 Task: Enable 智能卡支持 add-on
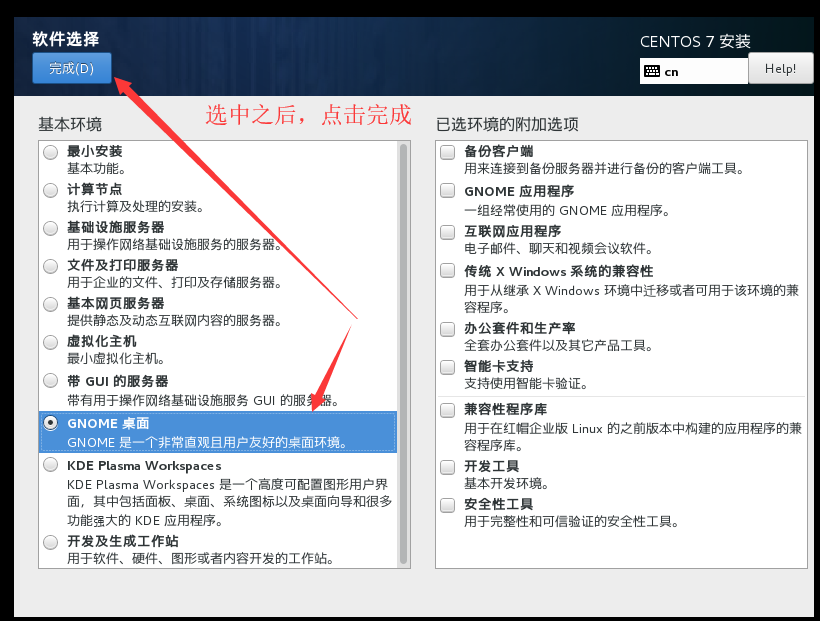[x=446, y=366]
